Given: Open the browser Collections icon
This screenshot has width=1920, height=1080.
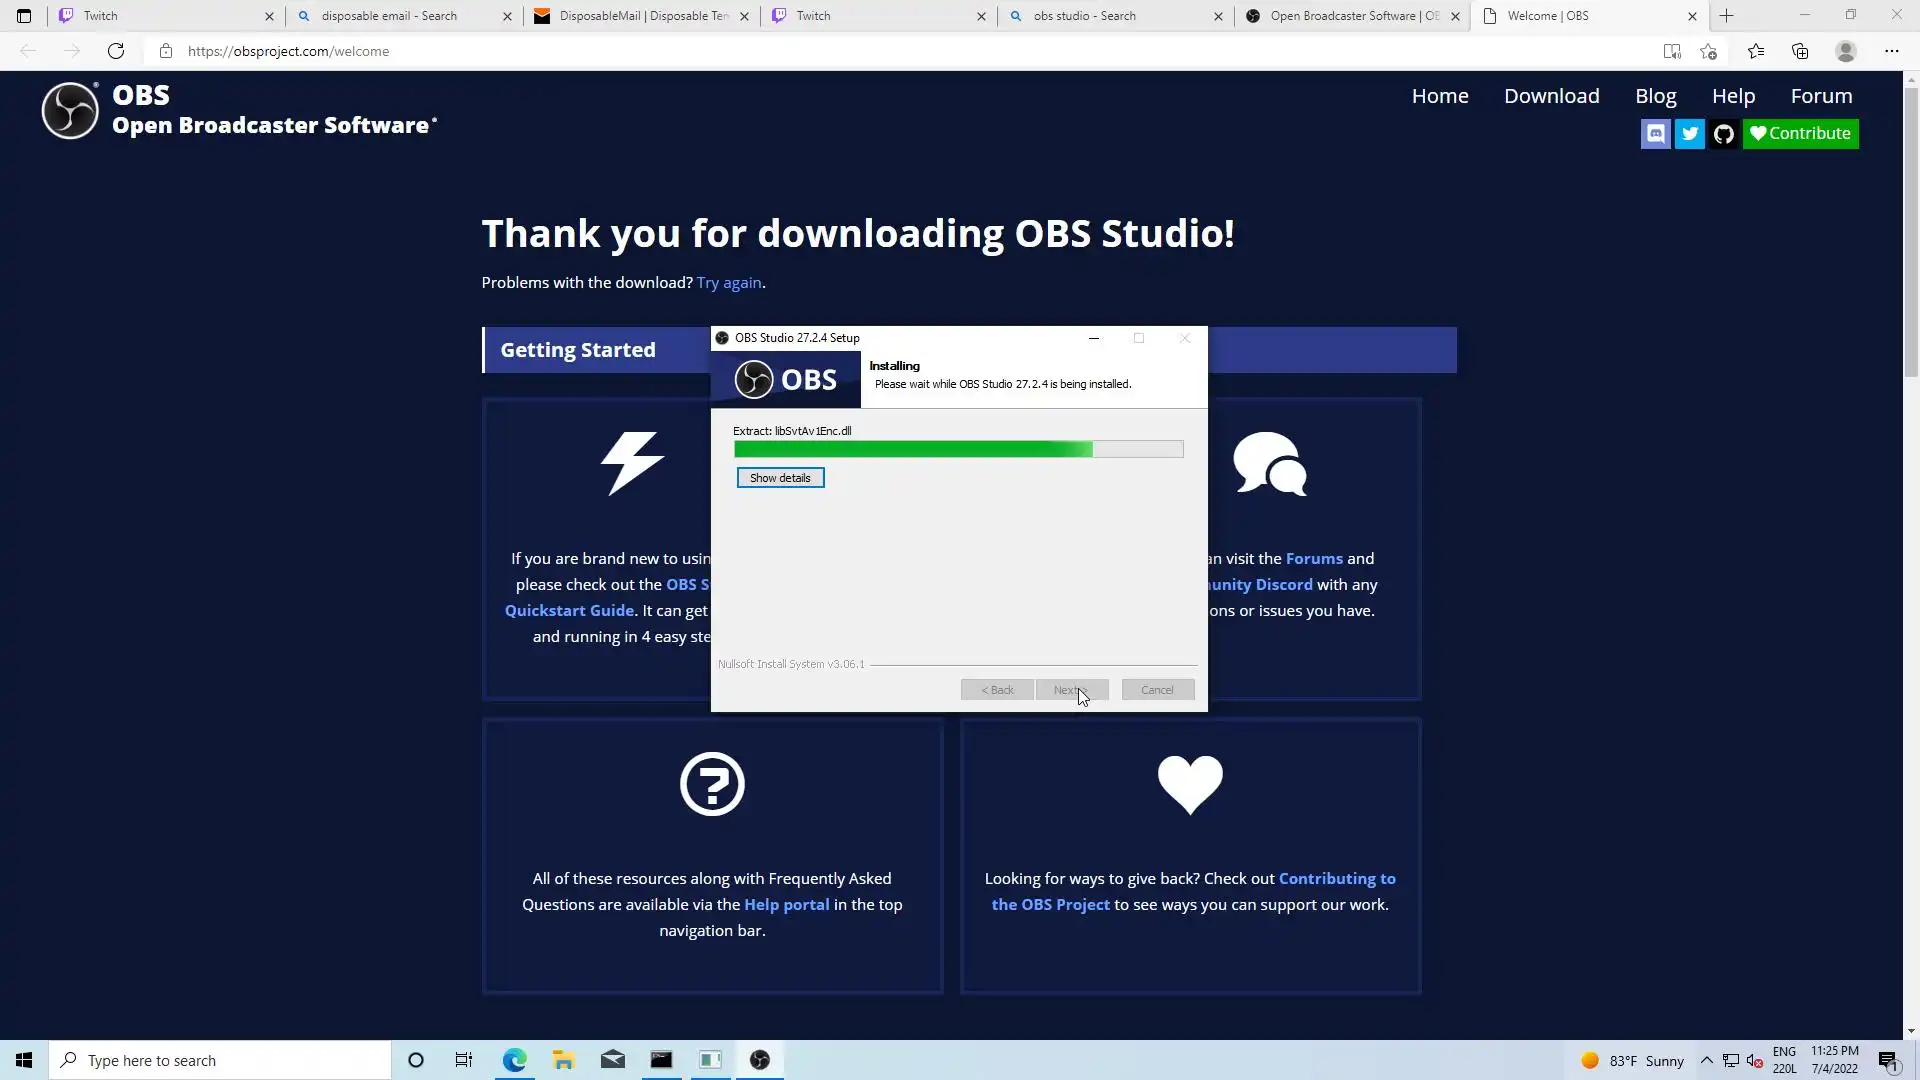Looking at the screenshot, I should point(1800,51).
